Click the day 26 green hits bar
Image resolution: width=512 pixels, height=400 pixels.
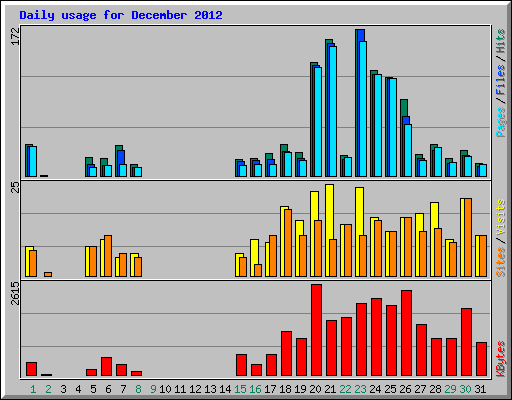pos(404,107)
